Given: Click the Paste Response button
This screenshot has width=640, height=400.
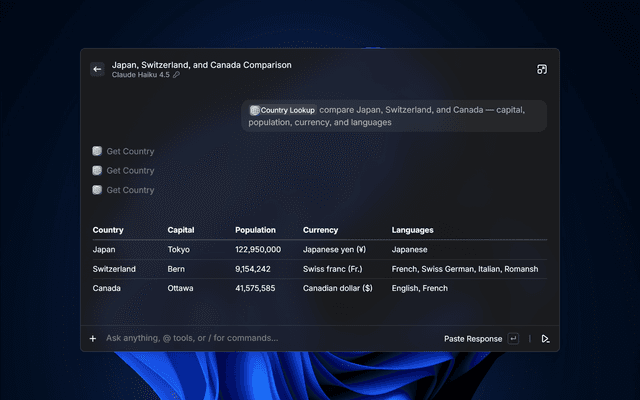Looking at the screenshot, I should (473, 339).
